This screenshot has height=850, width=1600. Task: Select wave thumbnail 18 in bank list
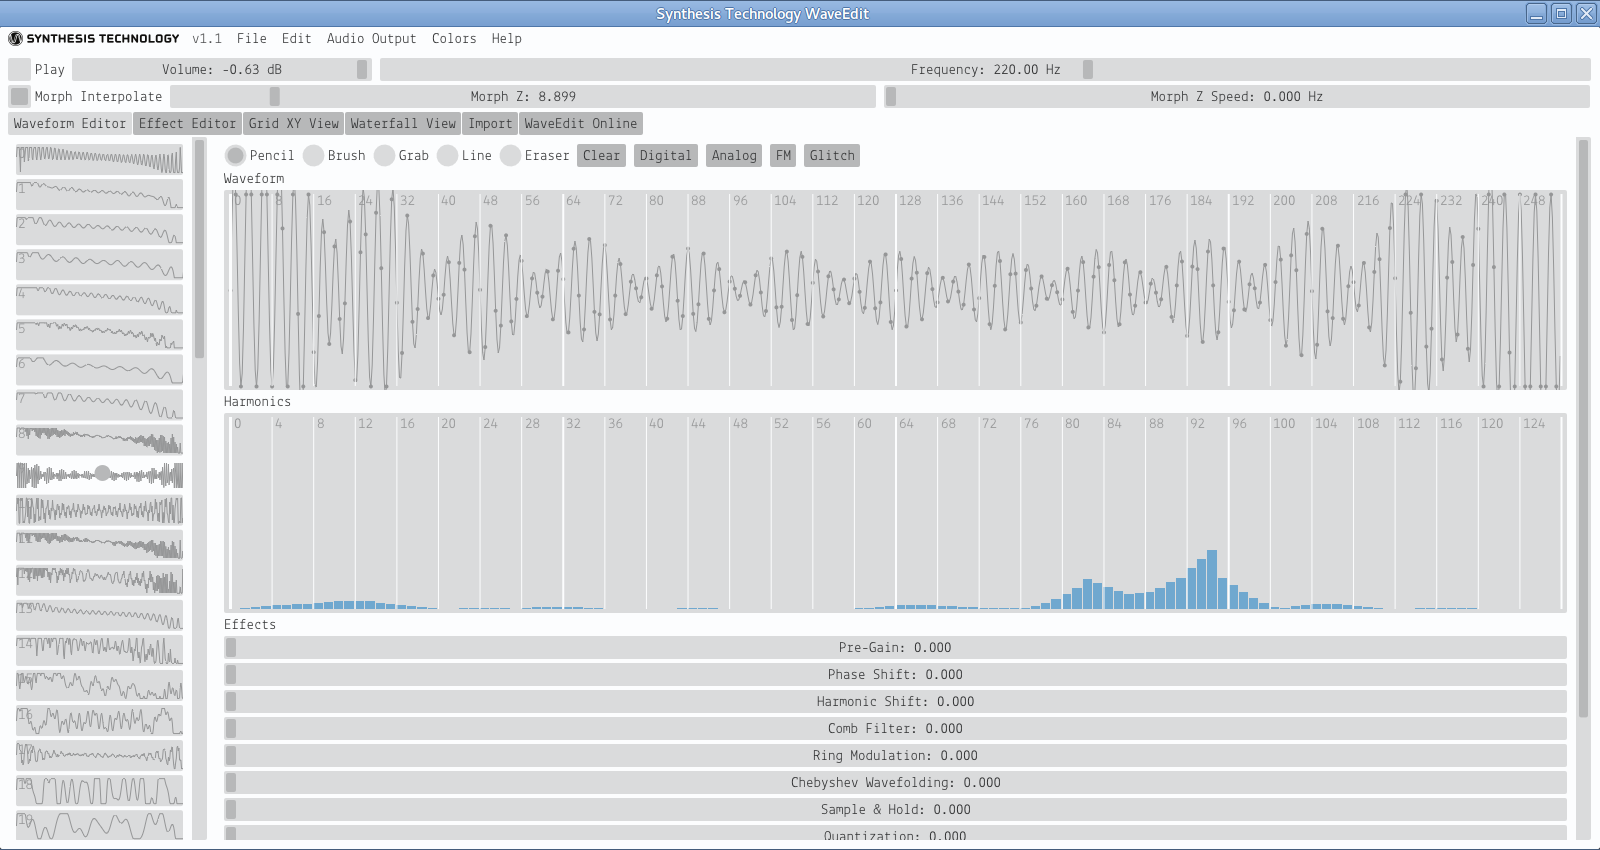point(99,790)
